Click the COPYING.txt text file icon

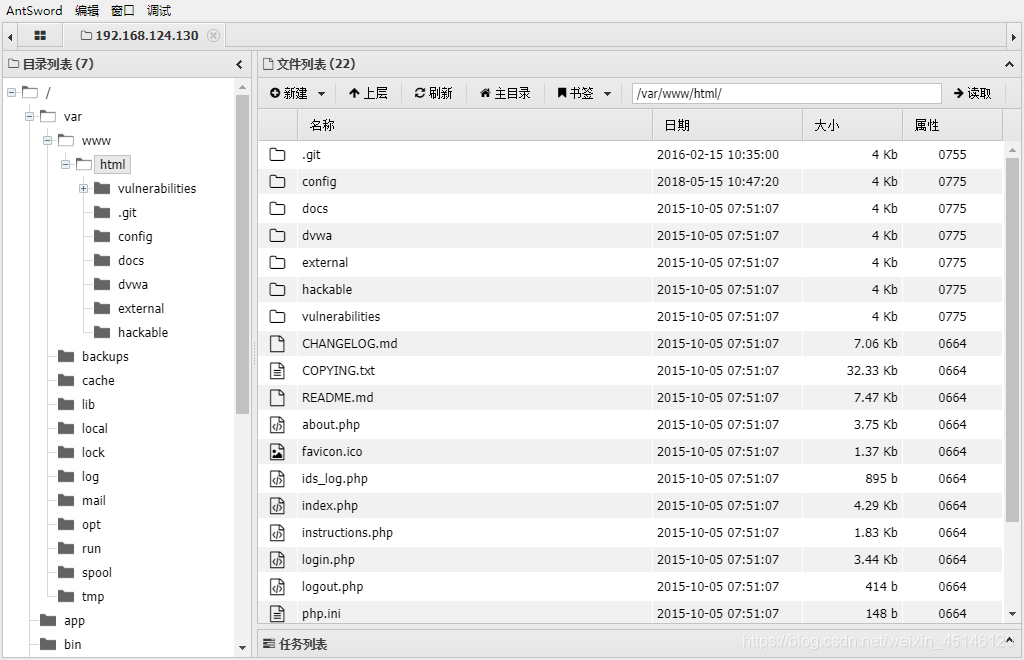pyautogui.click(x=278, y=370)
